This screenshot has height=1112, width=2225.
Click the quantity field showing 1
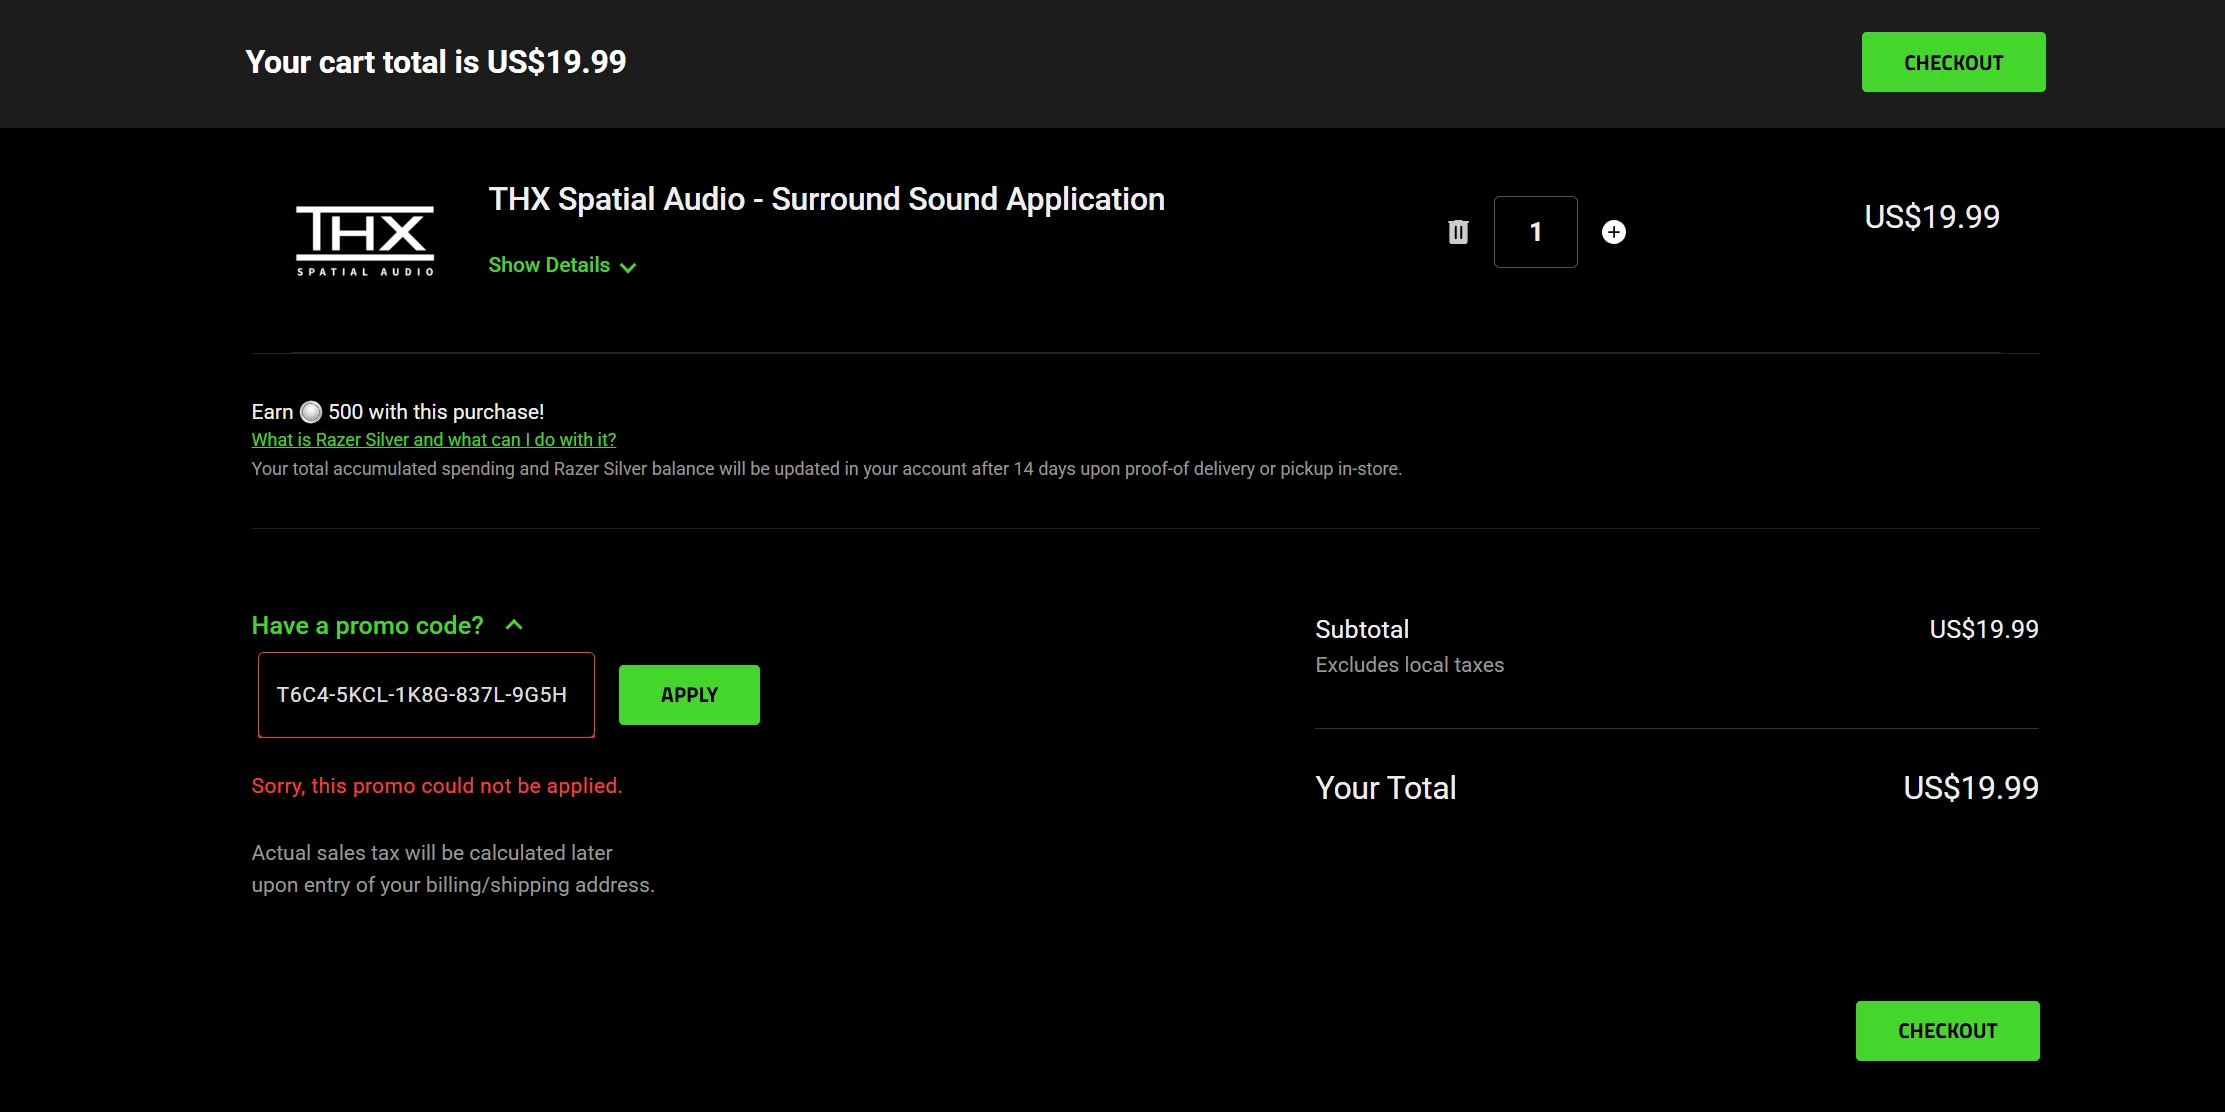[x=1535, y=232]
